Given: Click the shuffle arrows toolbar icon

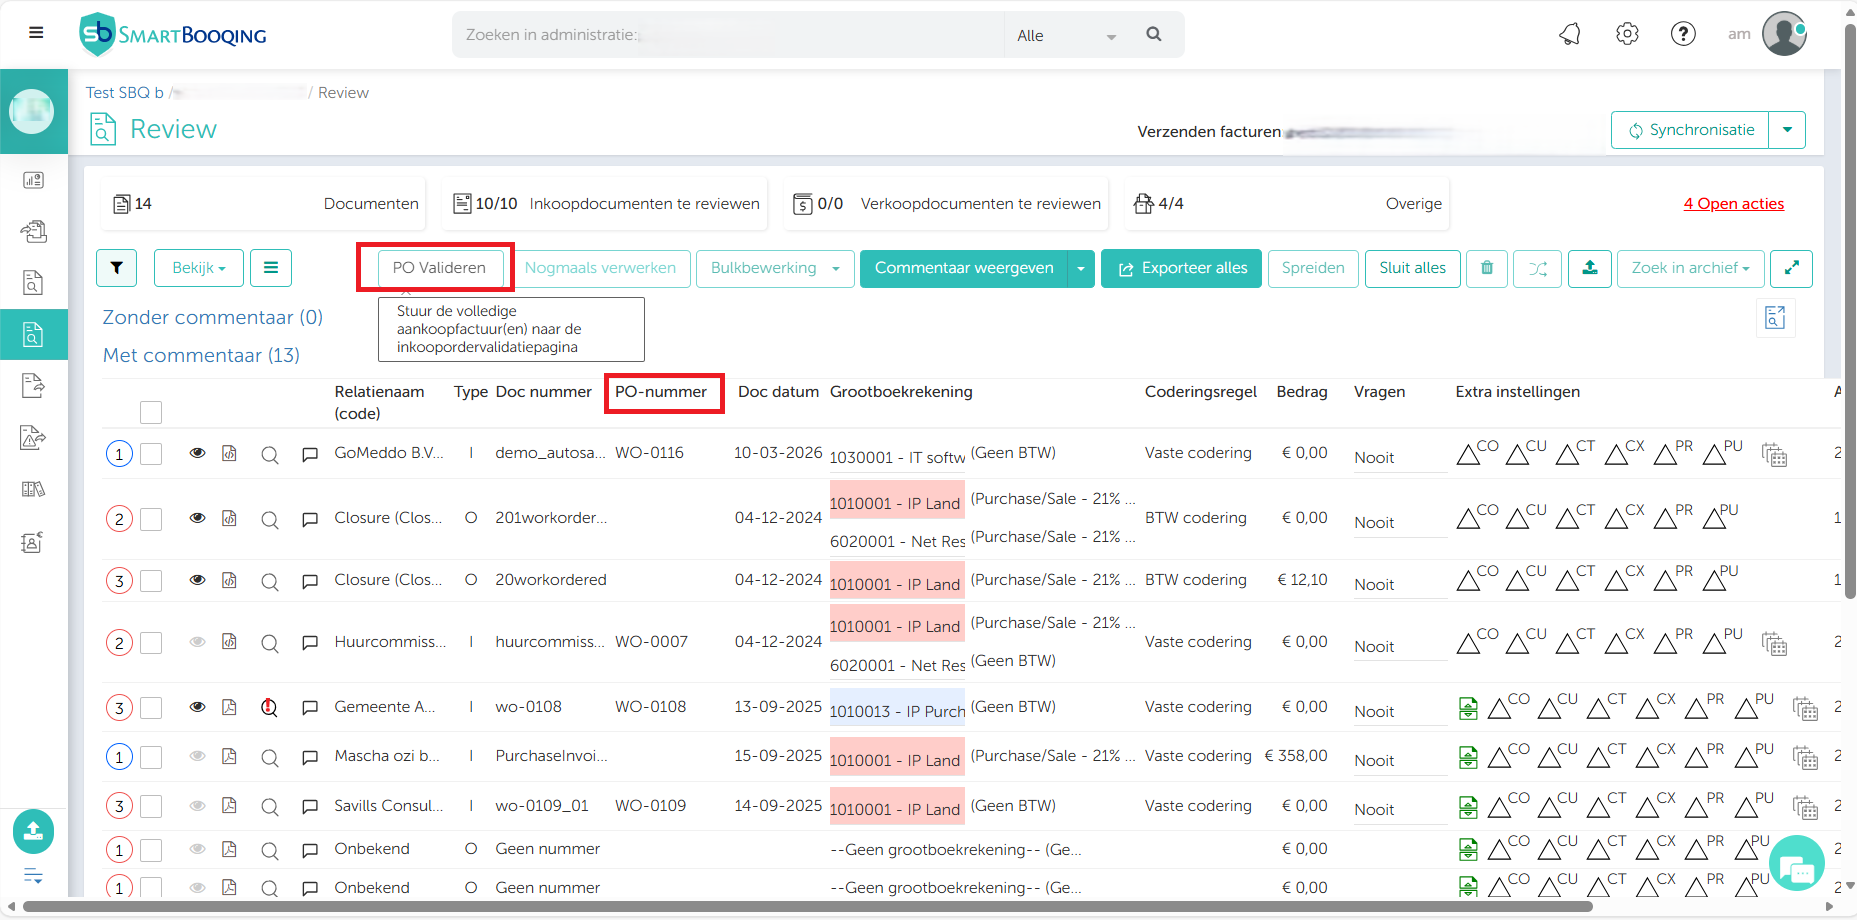Looking at the screenshot, I should (x=1537, y=268).
